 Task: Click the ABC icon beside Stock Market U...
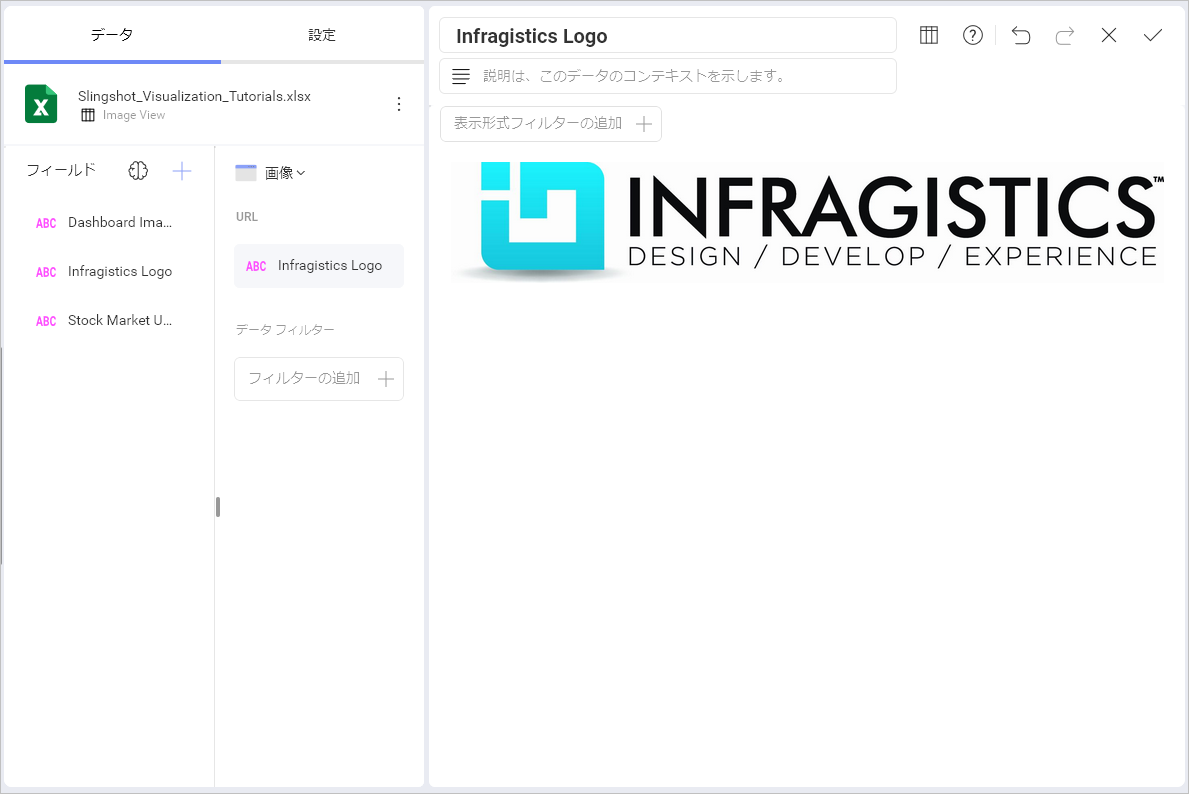coord(46,322)
